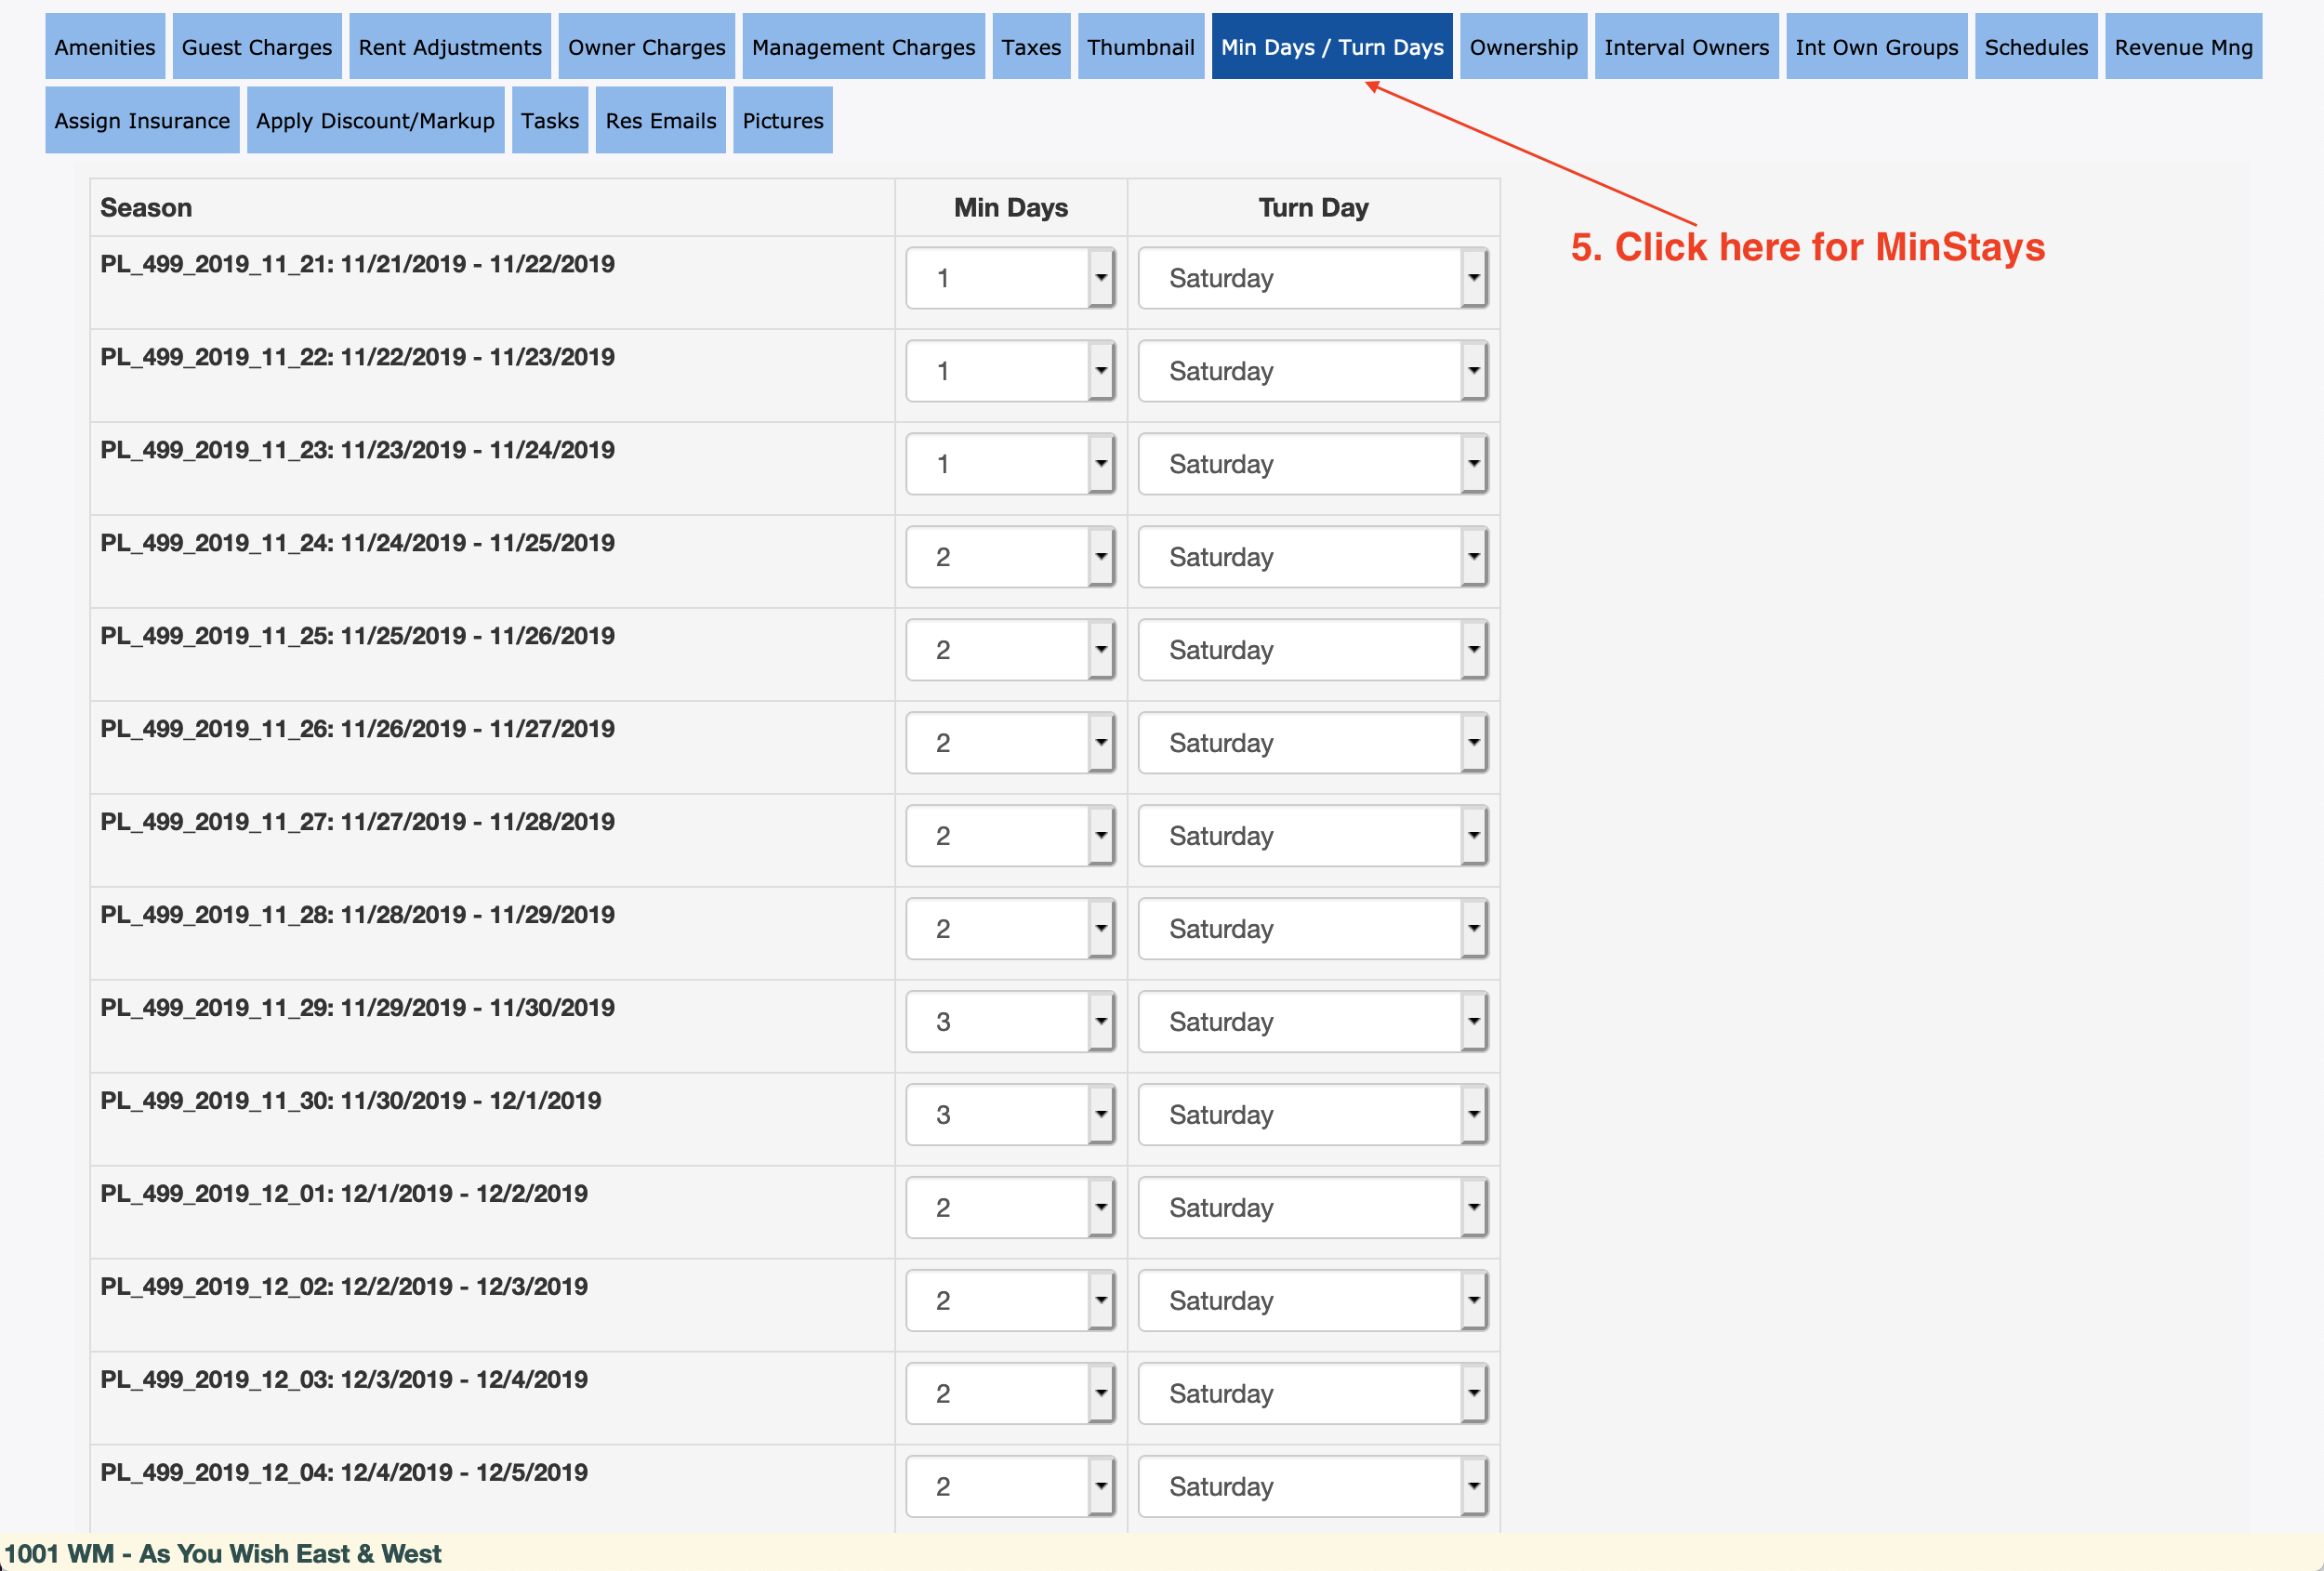Open Min Days dropdown for PL_499_2019_11_24
Screen dimensions: 2324x1571
tap(1010, 557)
